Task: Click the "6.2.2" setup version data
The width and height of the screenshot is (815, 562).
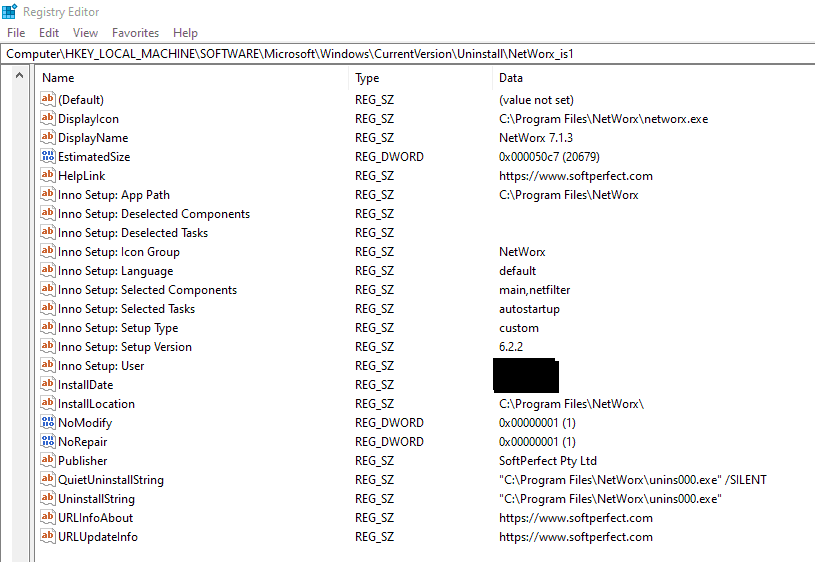Action: coord(511,347)
